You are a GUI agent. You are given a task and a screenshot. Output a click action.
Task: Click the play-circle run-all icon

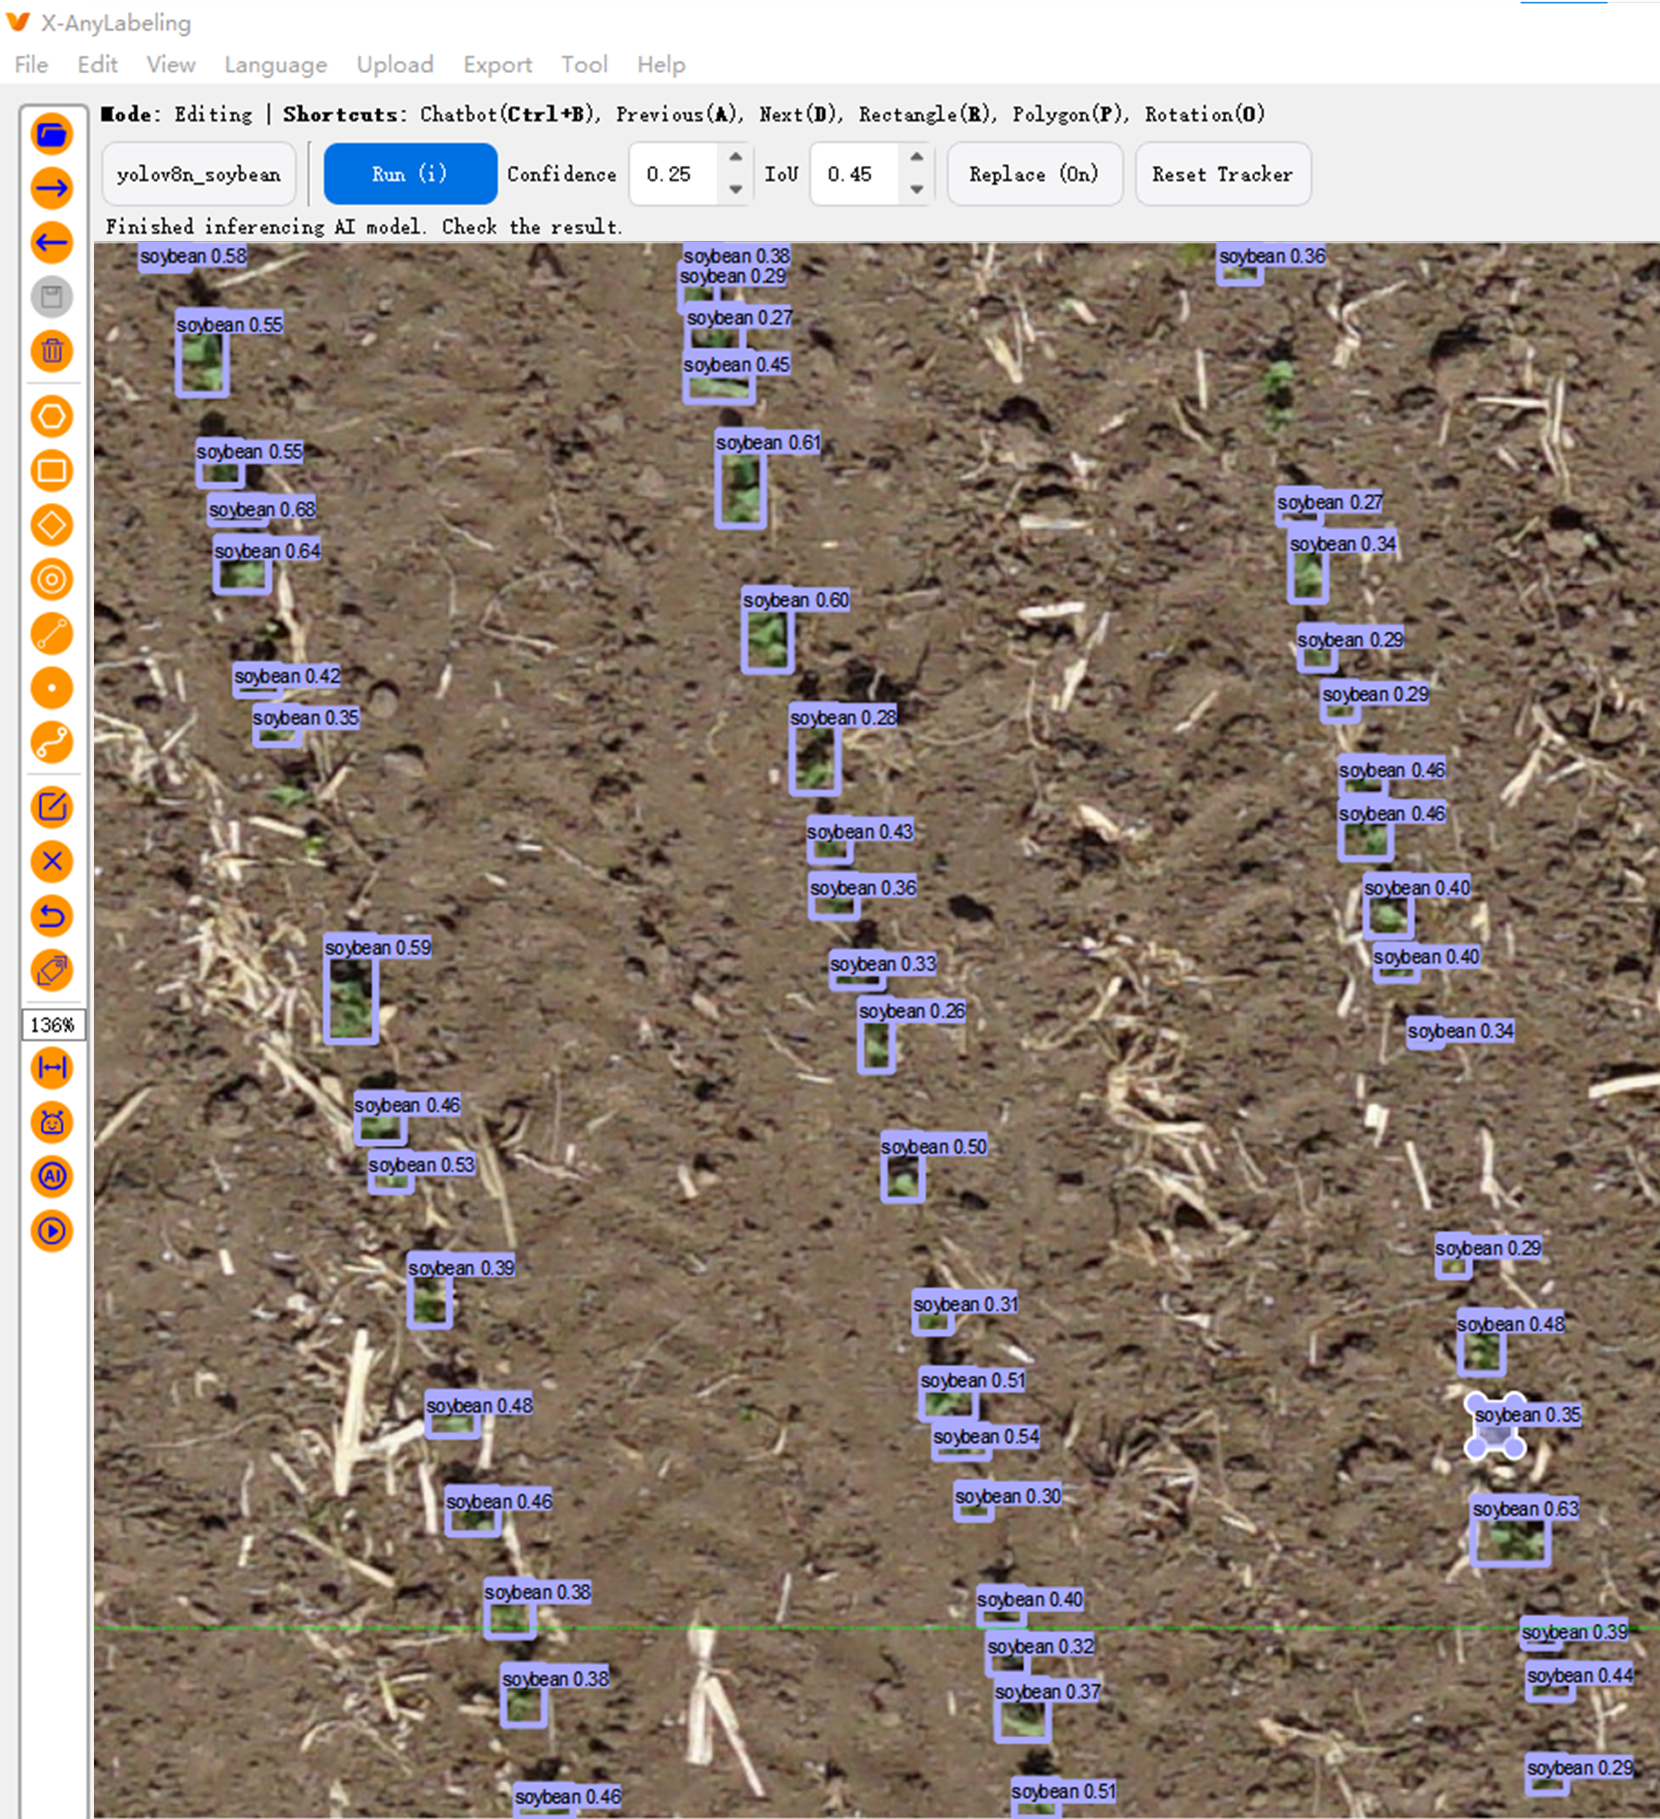(52, 1231)
